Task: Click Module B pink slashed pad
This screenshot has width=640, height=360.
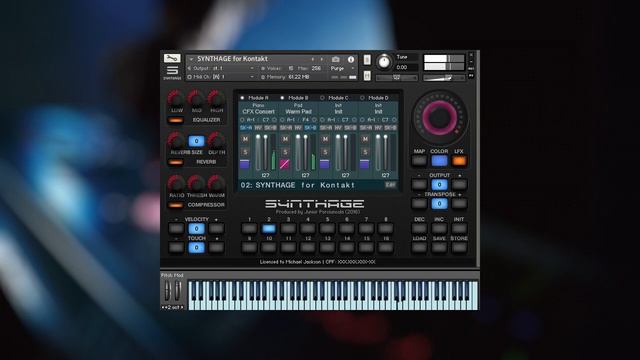Action: pos(284,164)
